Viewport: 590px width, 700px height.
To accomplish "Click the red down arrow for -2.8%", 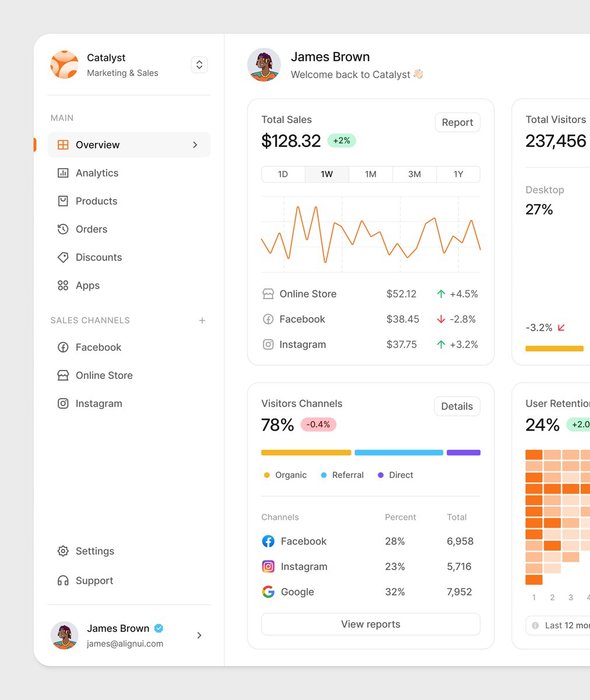I will pyautogui.click(x=441, y=319).
